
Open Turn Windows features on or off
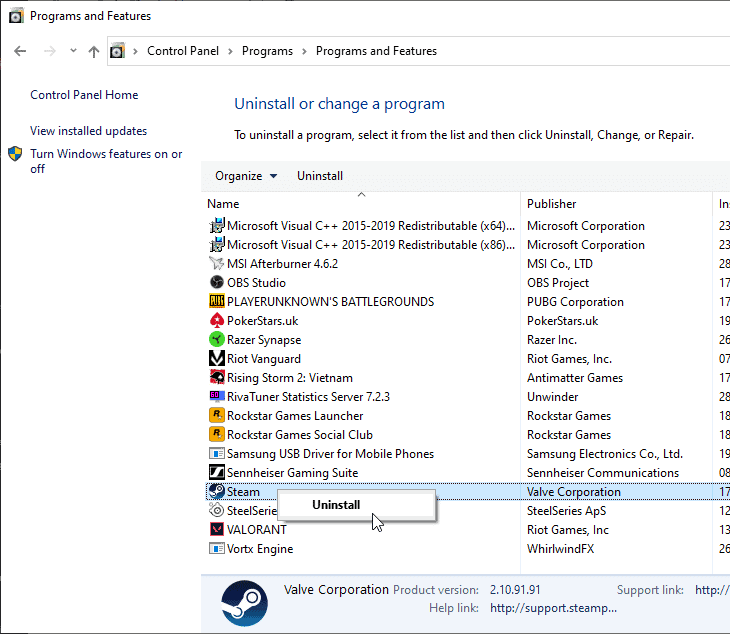click(106, 161)
